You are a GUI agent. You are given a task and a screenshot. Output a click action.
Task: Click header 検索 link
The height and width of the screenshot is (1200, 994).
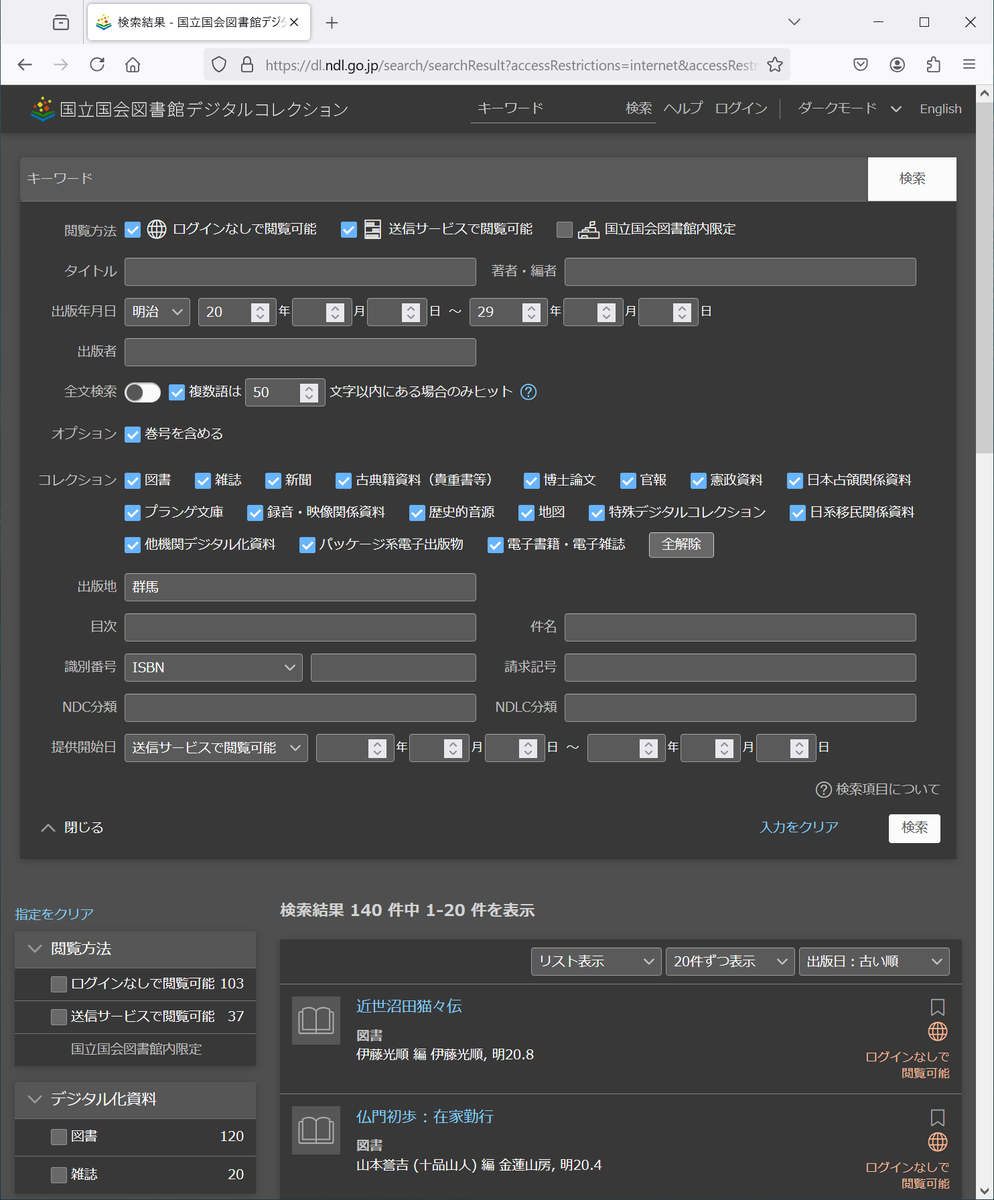click(639, 108)
